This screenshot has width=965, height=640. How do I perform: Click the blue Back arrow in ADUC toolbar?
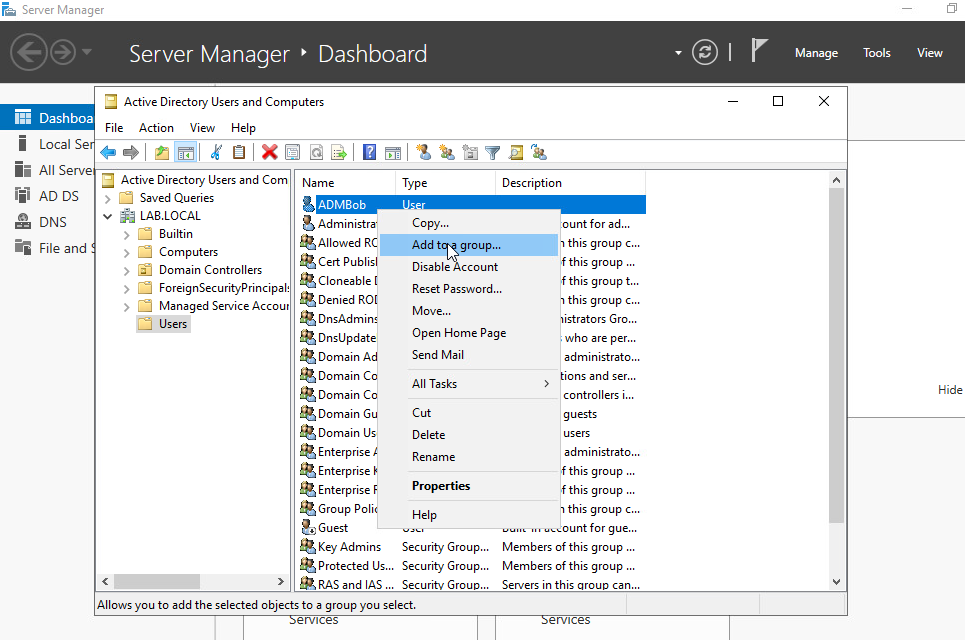point(108,153)
